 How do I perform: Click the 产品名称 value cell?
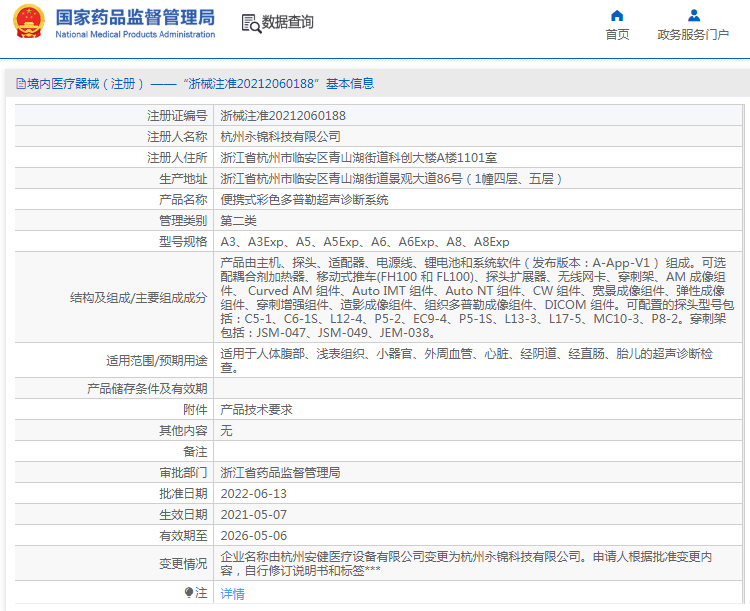click(x=304, y=200)
